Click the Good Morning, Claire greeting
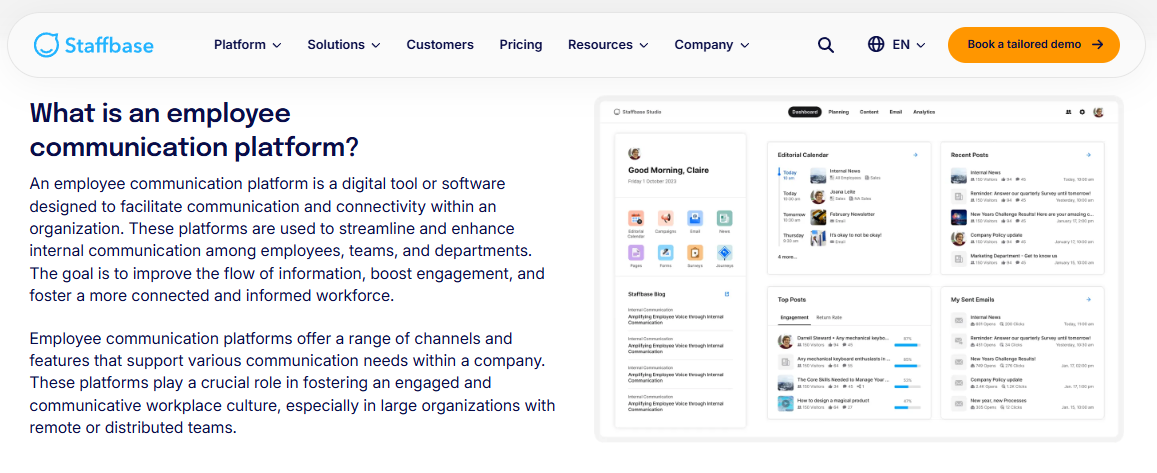The height and width of the screenshot is (473, 1157). point(669,170)
